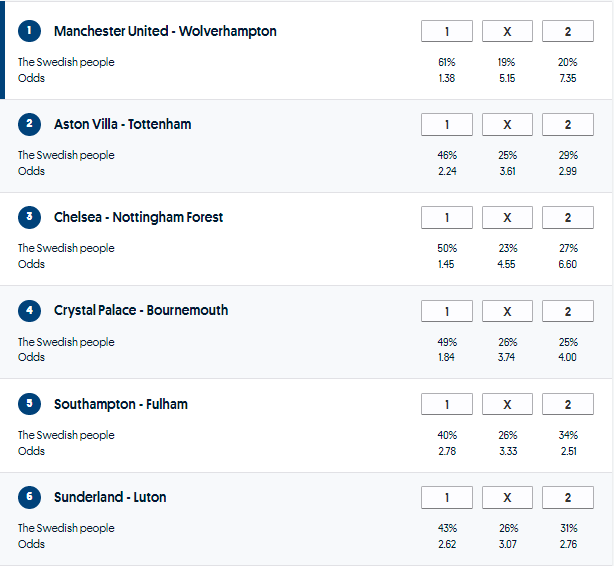Select home win 1 for Aston Villa - Tottenham
Image resolution: width=614 pixels, height=566 pixels.
(x=447, y=125)
